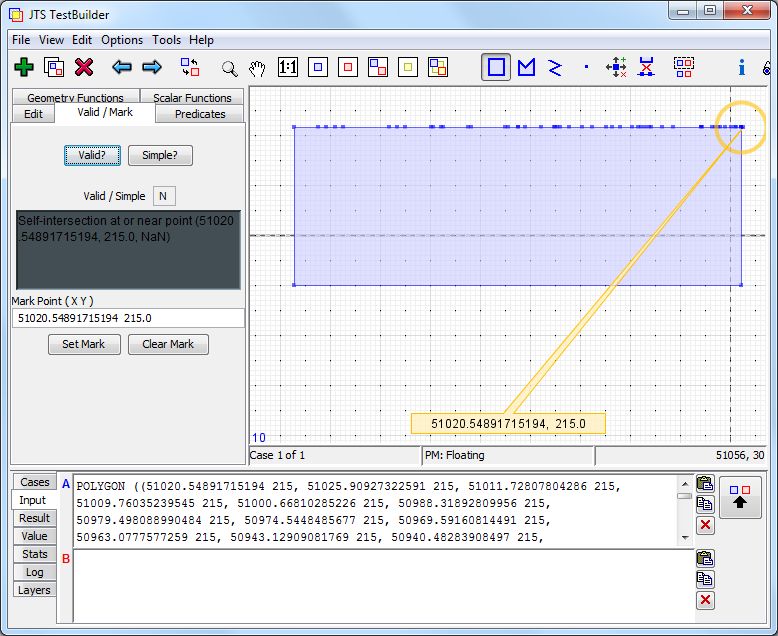Click the Valid / Simple result field
The width and height of the screenshot is (778, 636).
(x=164, y=196)
